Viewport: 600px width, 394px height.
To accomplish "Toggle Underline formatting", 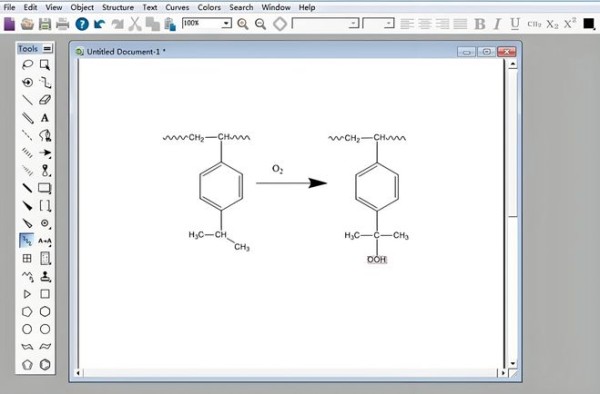I will 515,24.
